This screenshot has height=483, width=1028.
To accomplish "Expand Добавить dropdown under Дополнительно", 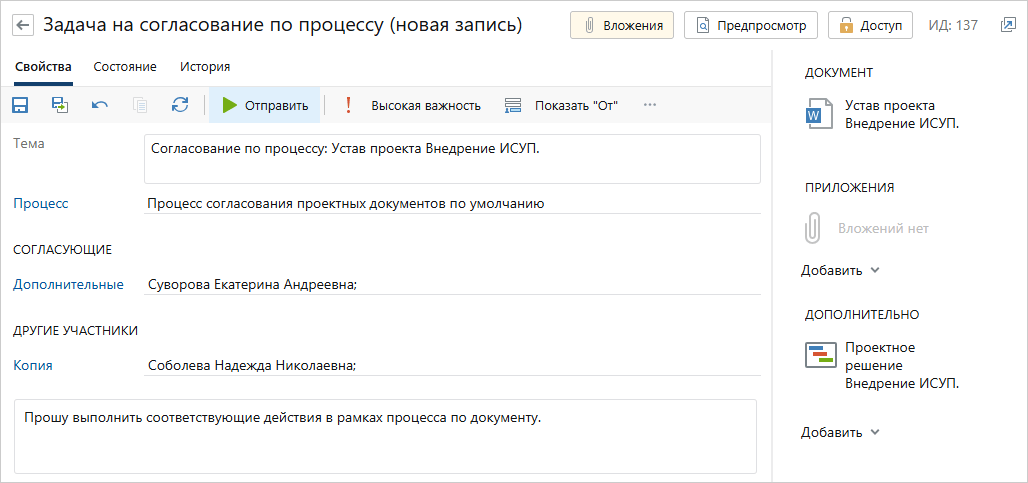I will pyautogui.click(x=840, y=433).
